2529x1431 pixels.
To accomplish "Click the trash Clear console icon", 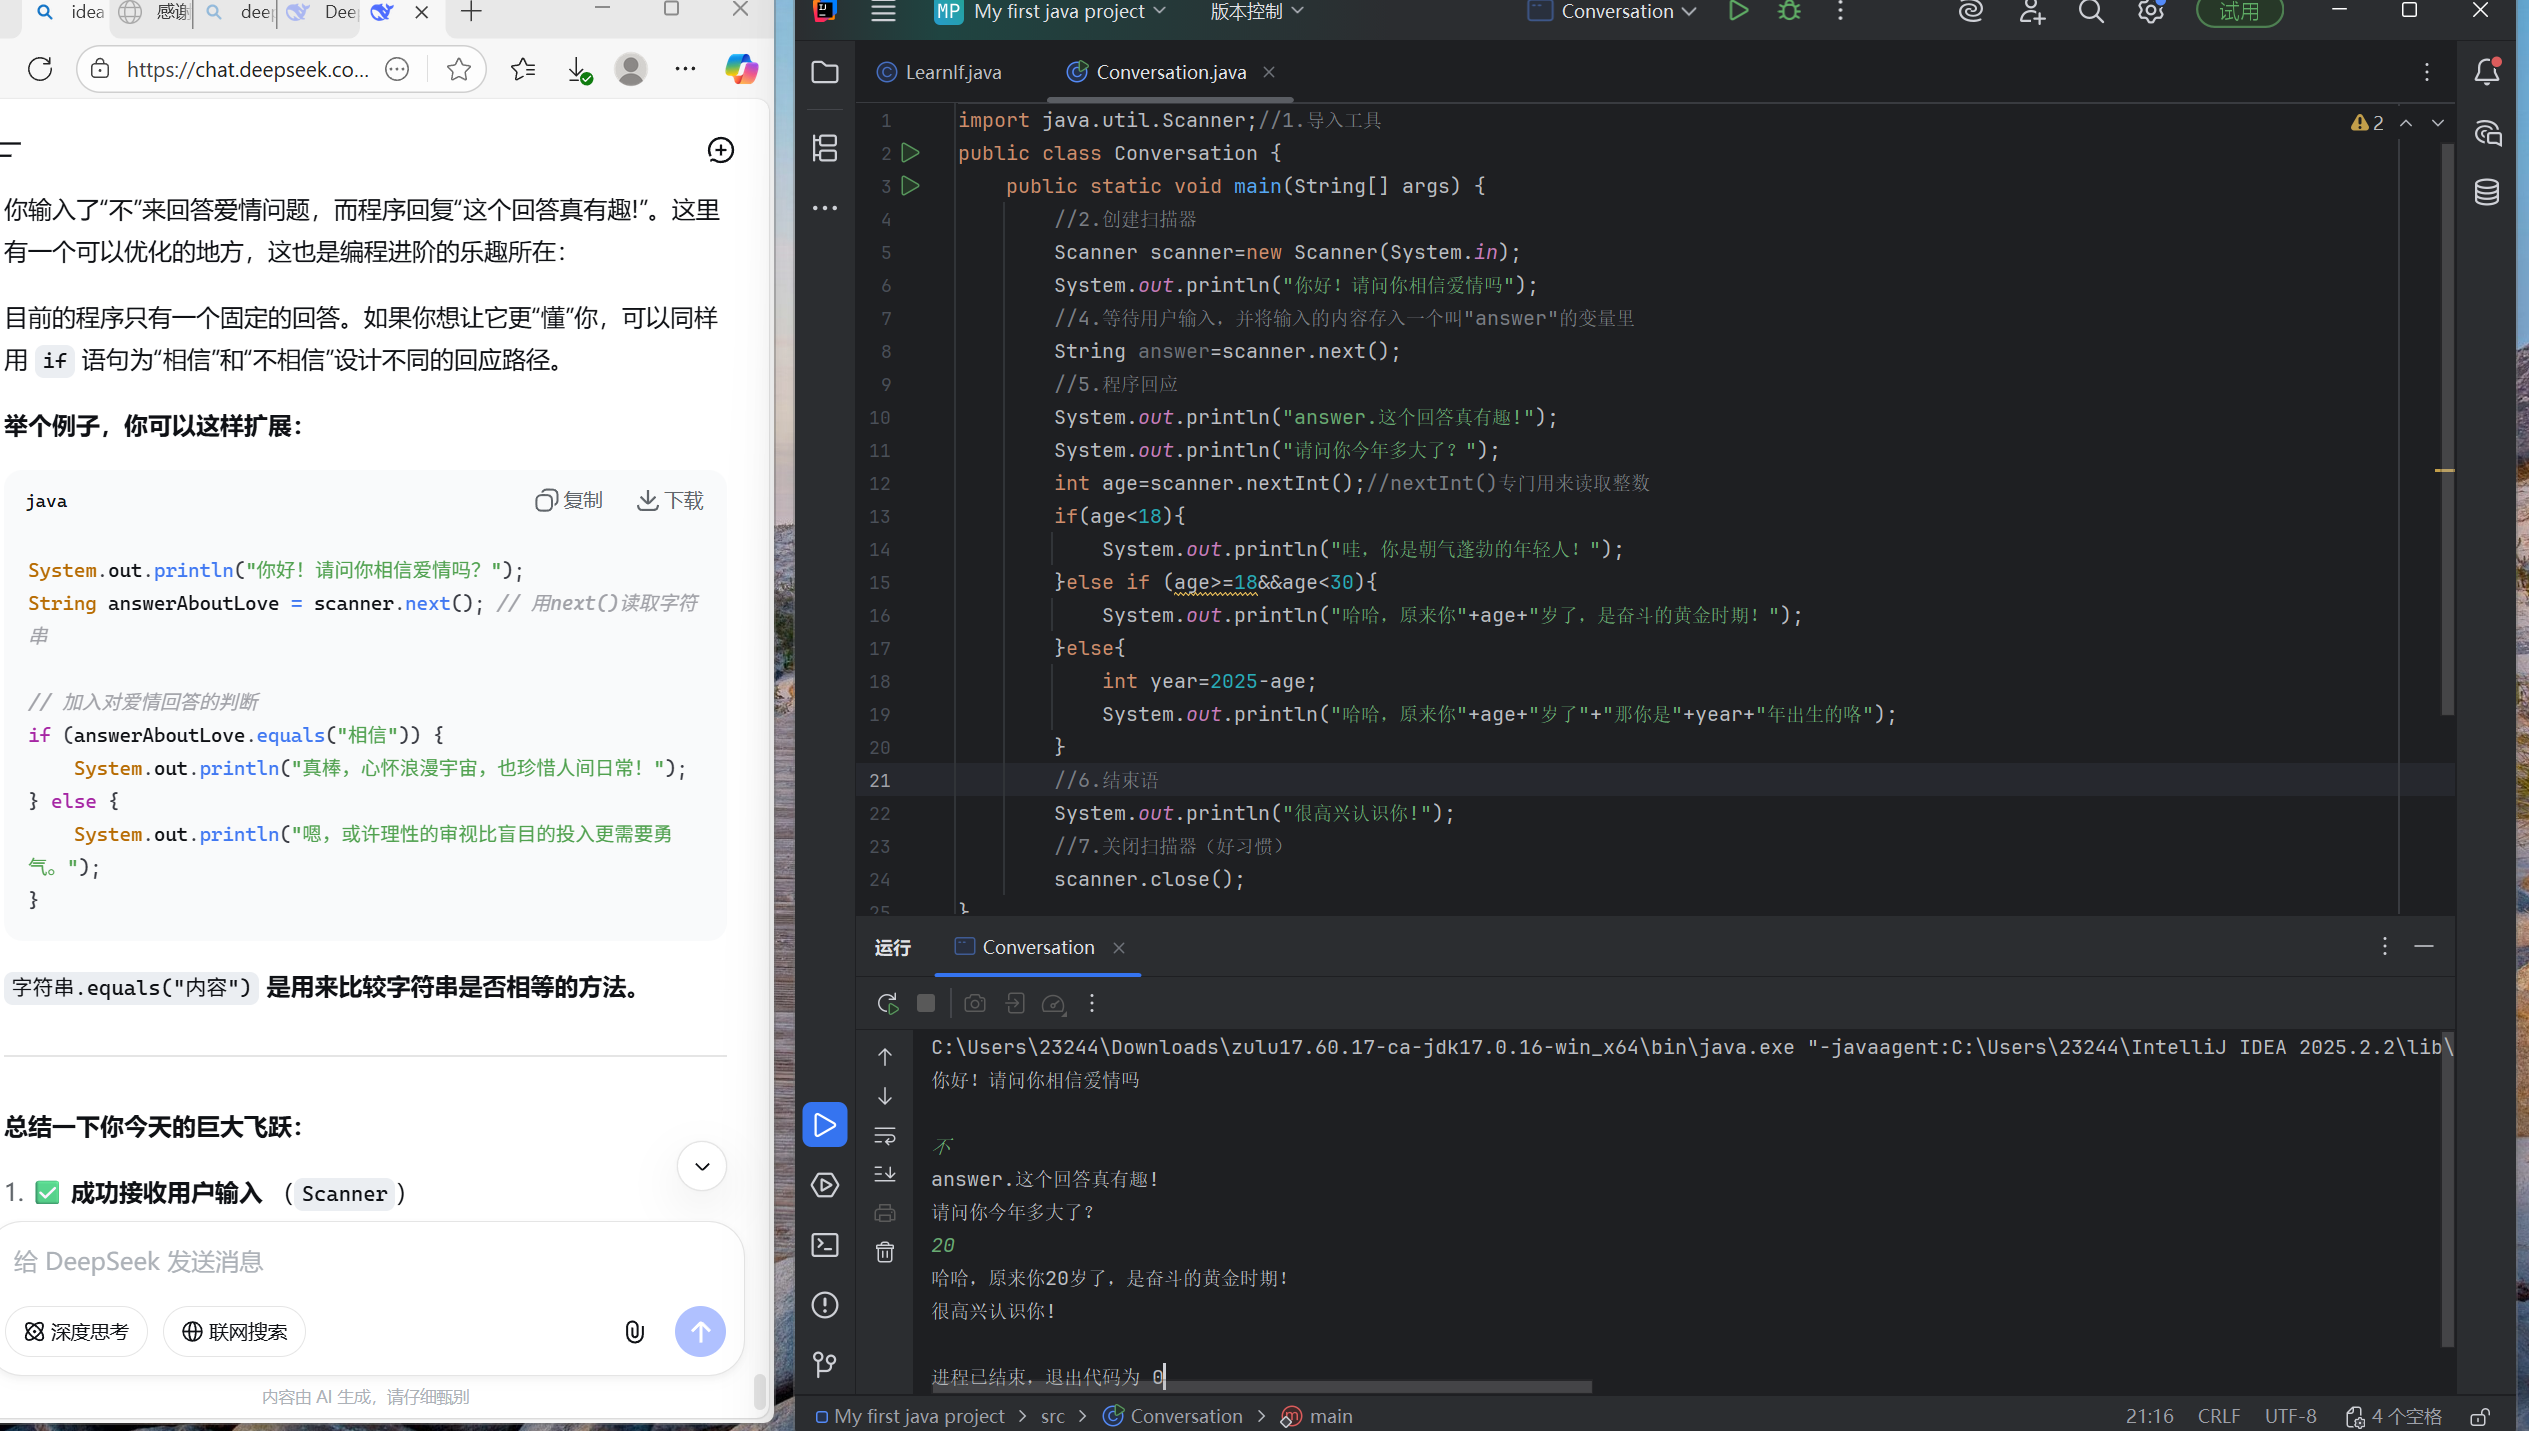I will tap(885, 1252).
